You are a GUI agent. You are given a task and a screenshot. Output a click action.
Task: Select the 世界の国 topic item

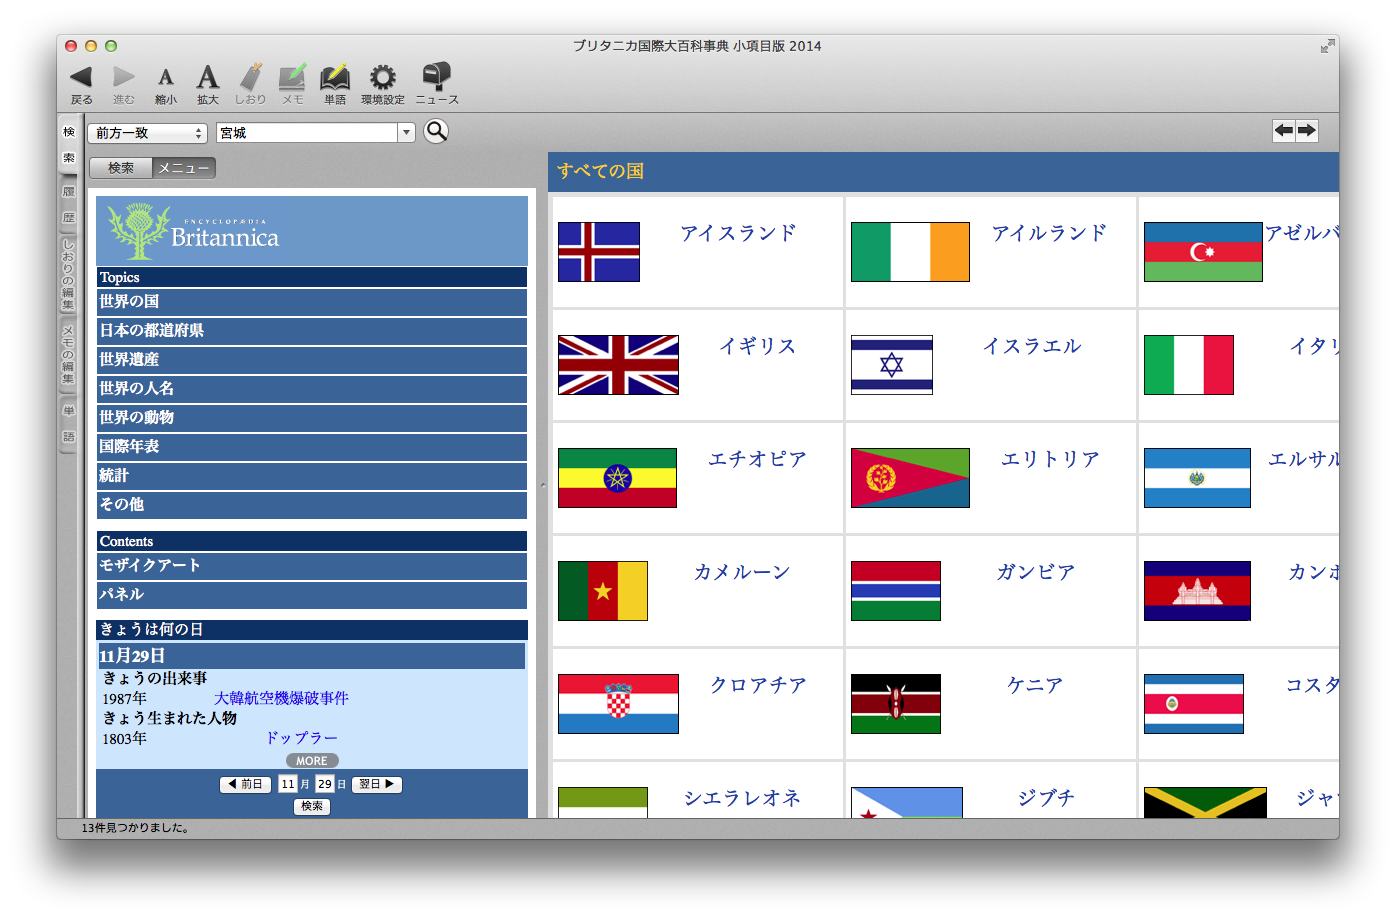click(x=311, y=301)
